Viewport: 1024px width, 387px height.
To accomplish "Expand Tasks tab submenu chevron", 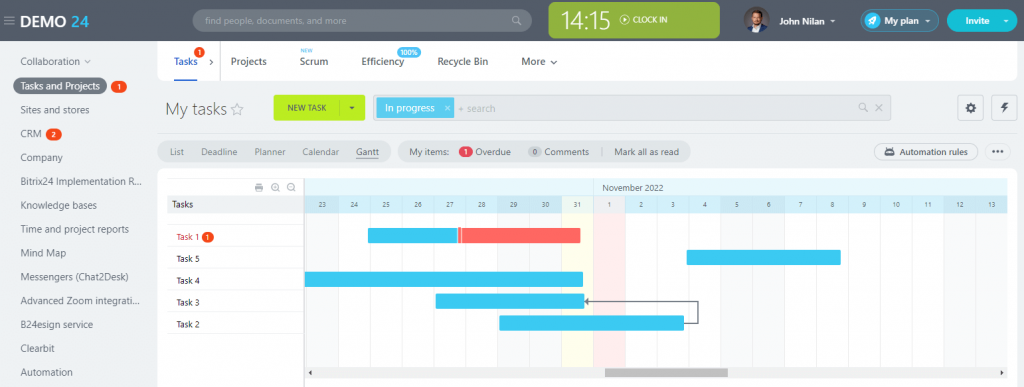I will coord(211,62).
